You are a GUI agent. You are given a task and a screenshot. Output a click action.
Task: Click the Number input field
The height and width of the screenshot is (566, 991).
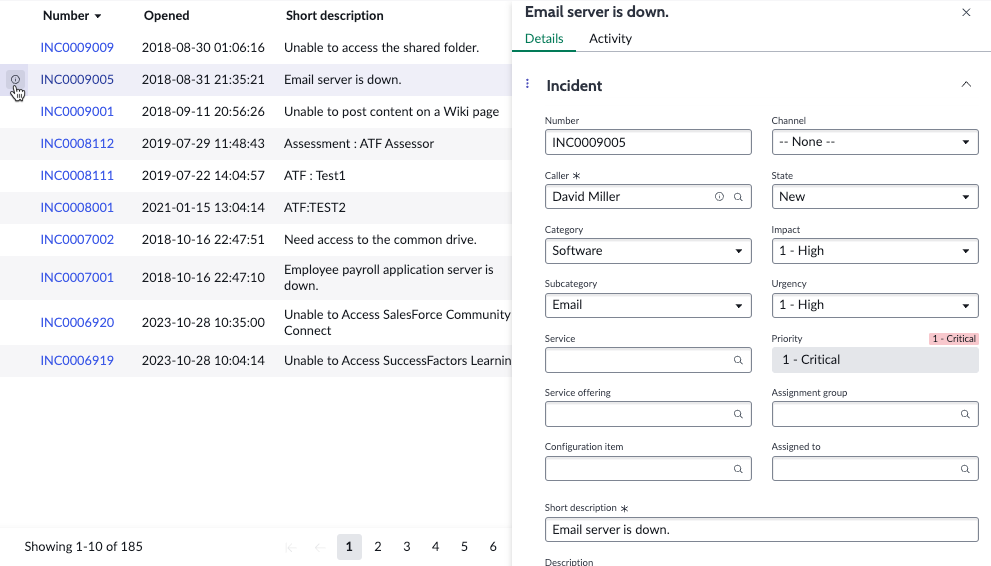(x=648, y=142)
